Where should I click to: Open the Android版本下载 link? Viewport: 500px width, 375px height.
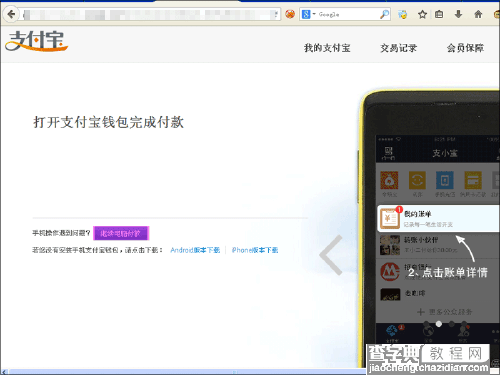tap(195, 250)
